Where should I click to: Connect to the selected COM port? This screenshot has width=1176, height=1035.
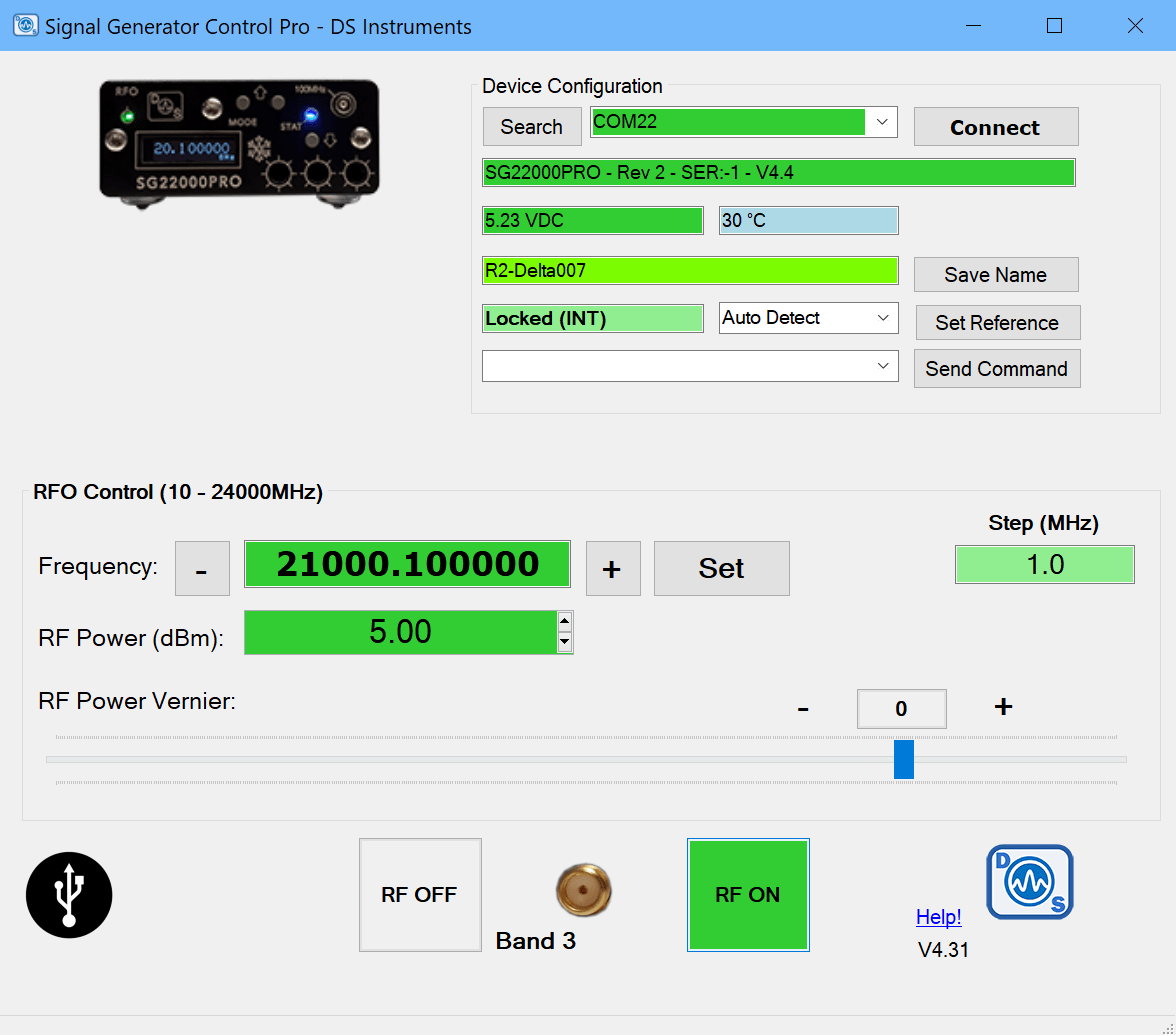tap(996, 127)
